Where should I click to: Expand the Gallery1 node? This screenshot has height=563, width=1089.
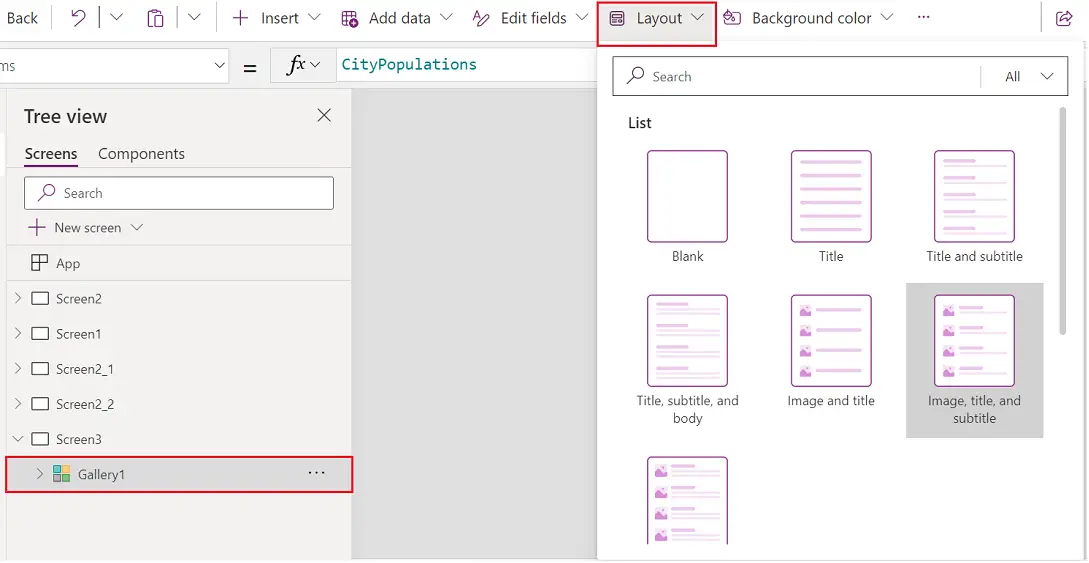click(40, 474)
